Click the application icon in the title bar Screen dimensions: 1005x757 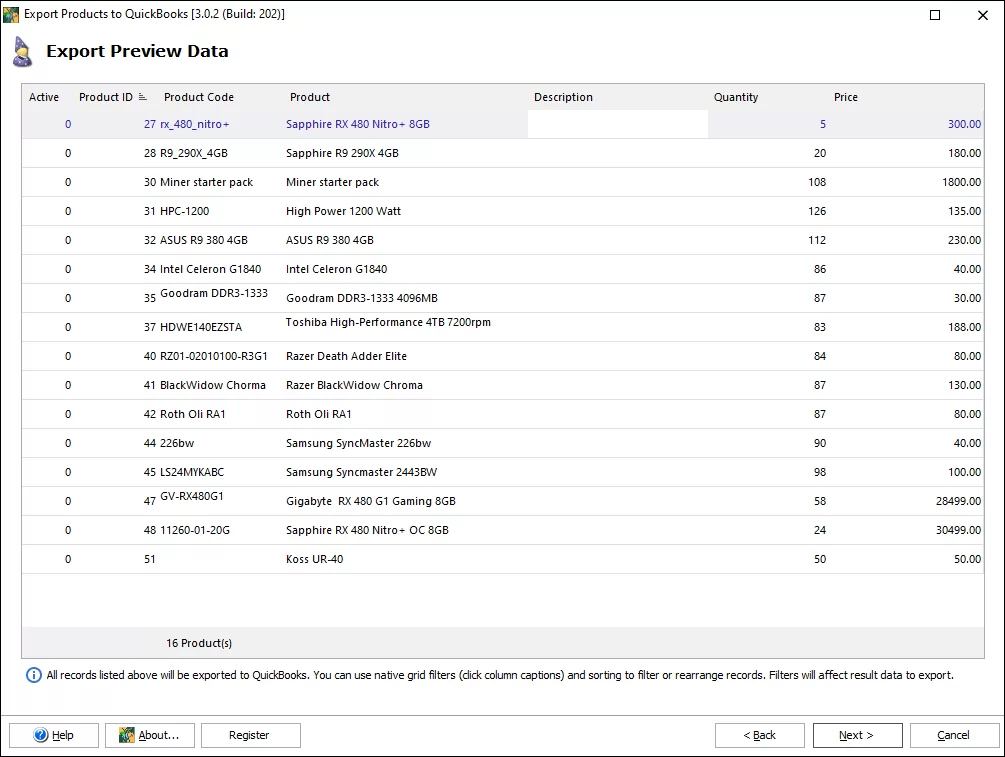pyautogui.click(x=11, y=14)
